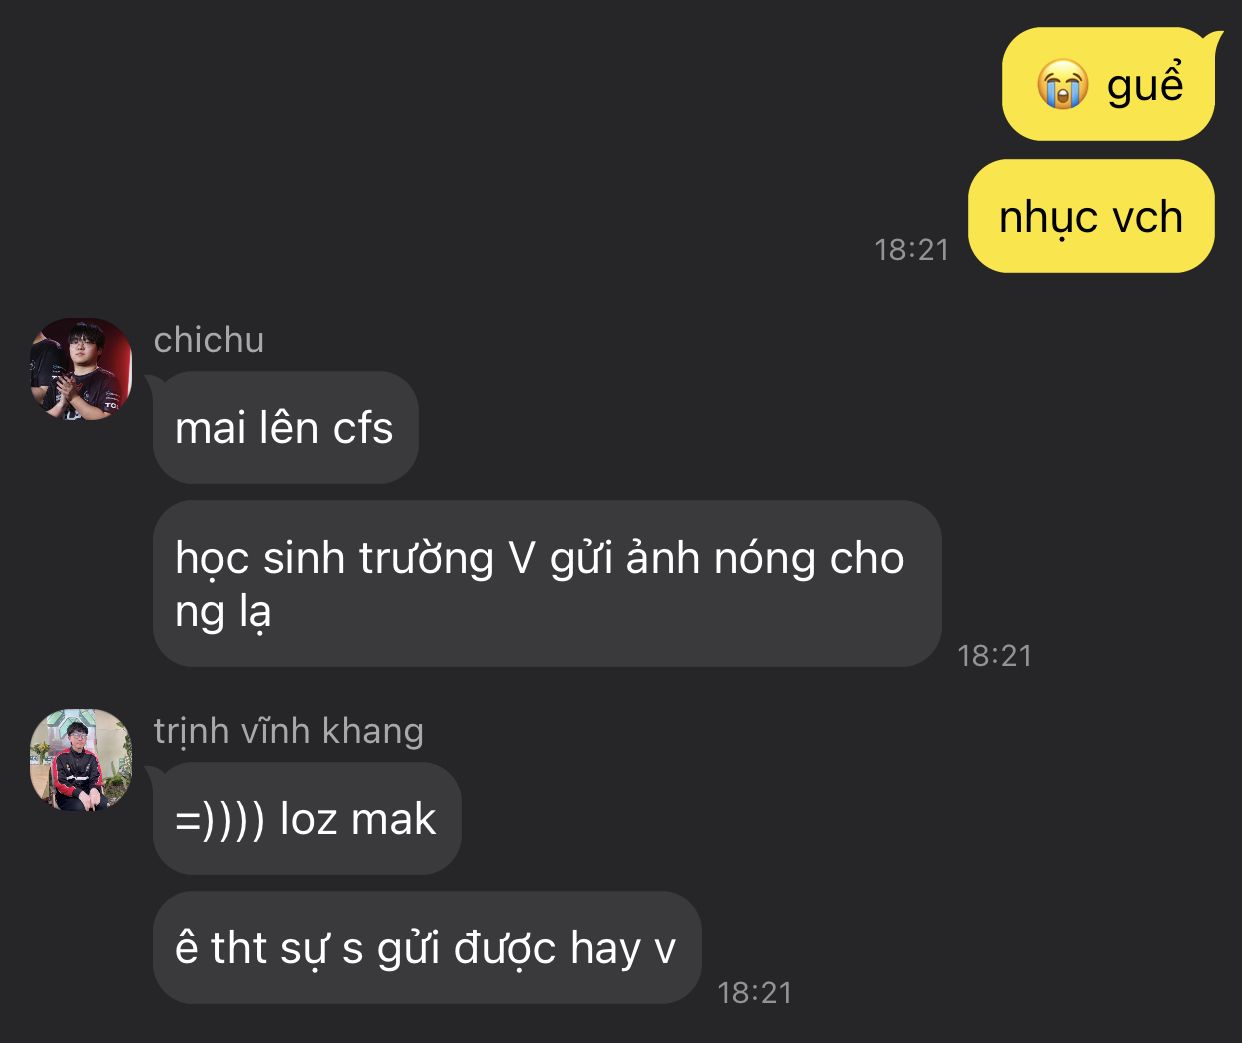Open chichu's profile picture
The height and width of the screenshot is (1043, 1242).
pos(80,369)
